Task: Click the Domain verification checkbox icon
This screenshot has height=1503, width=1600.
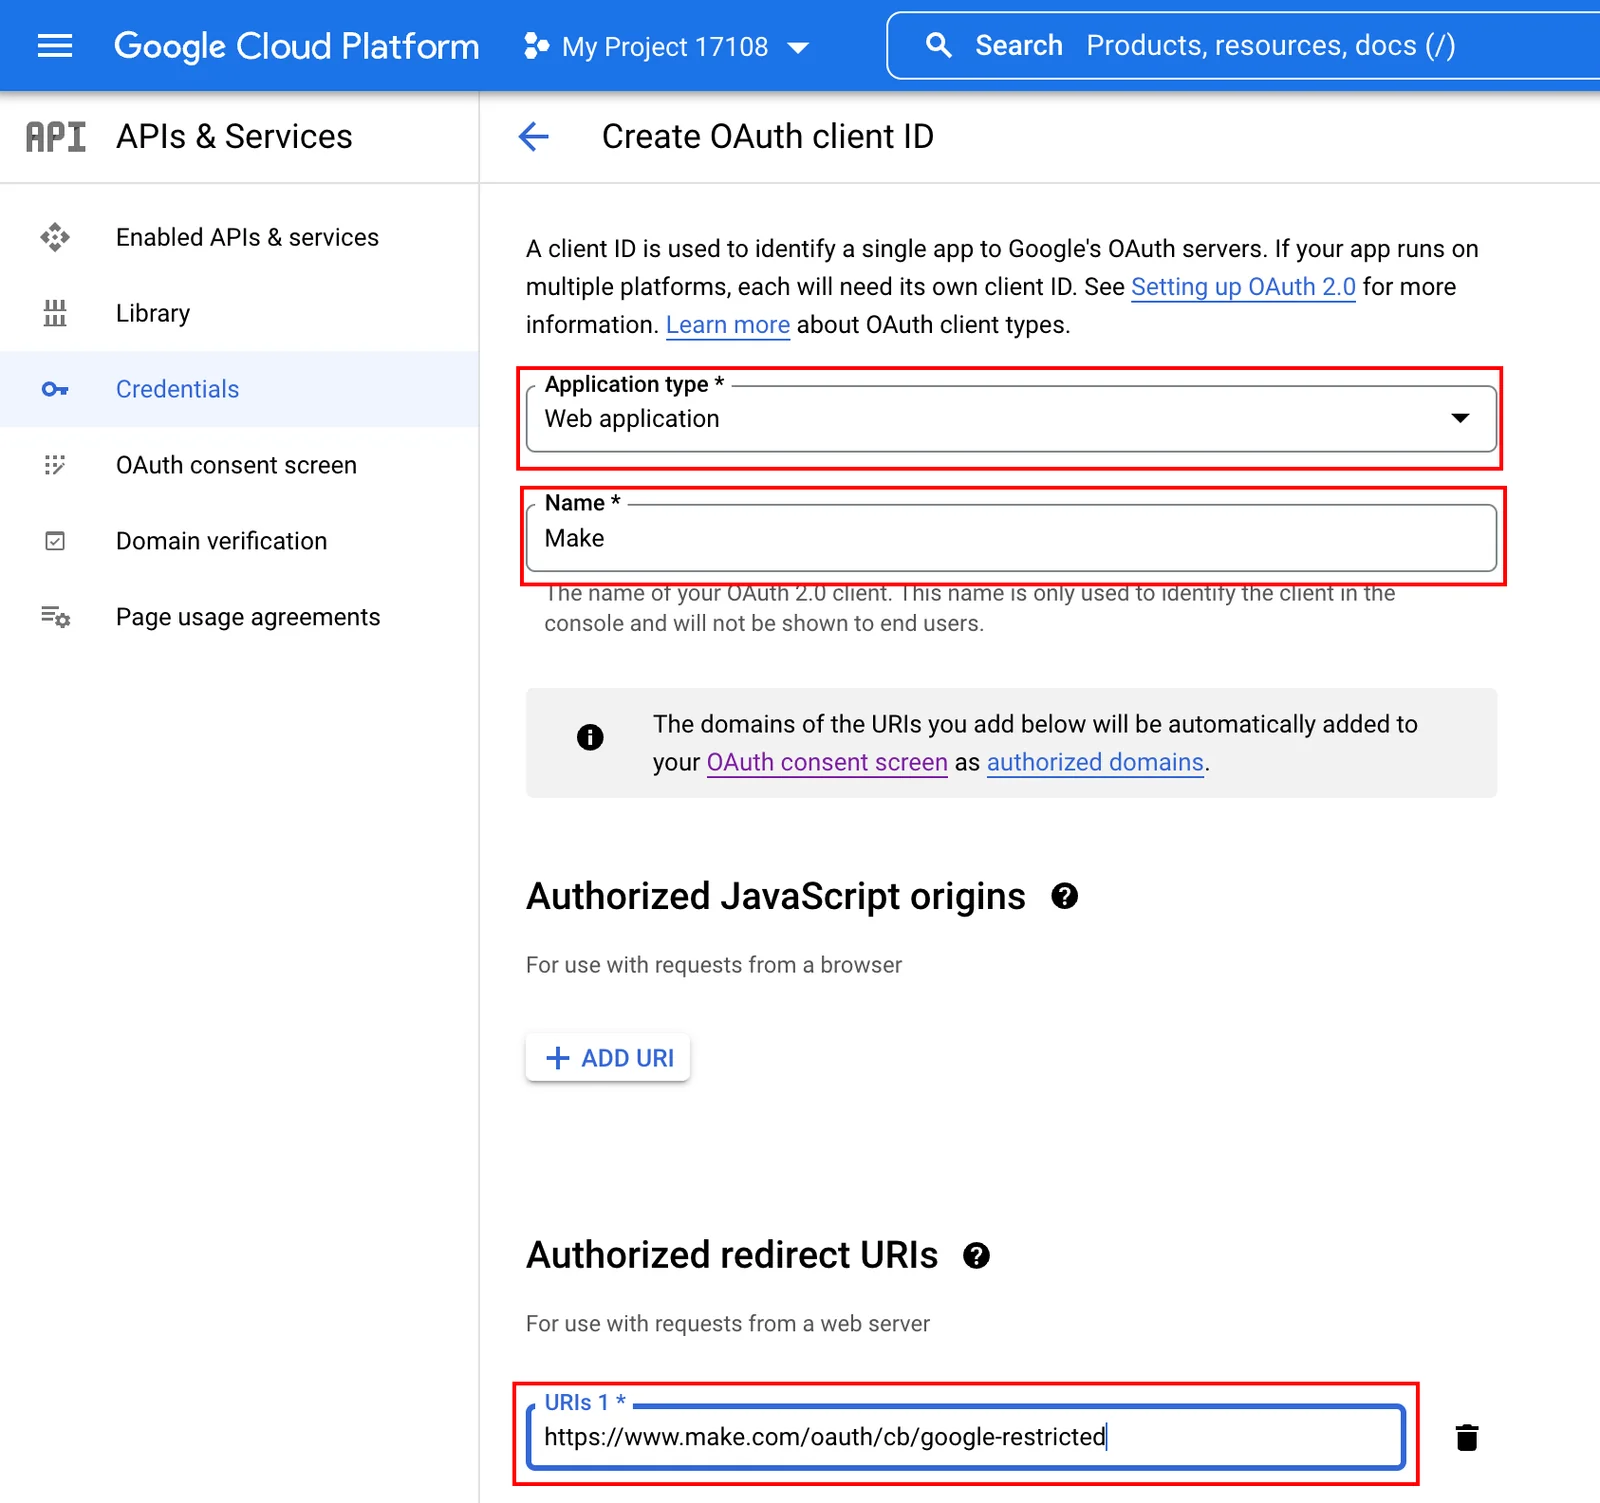Action: pos(55,541)
